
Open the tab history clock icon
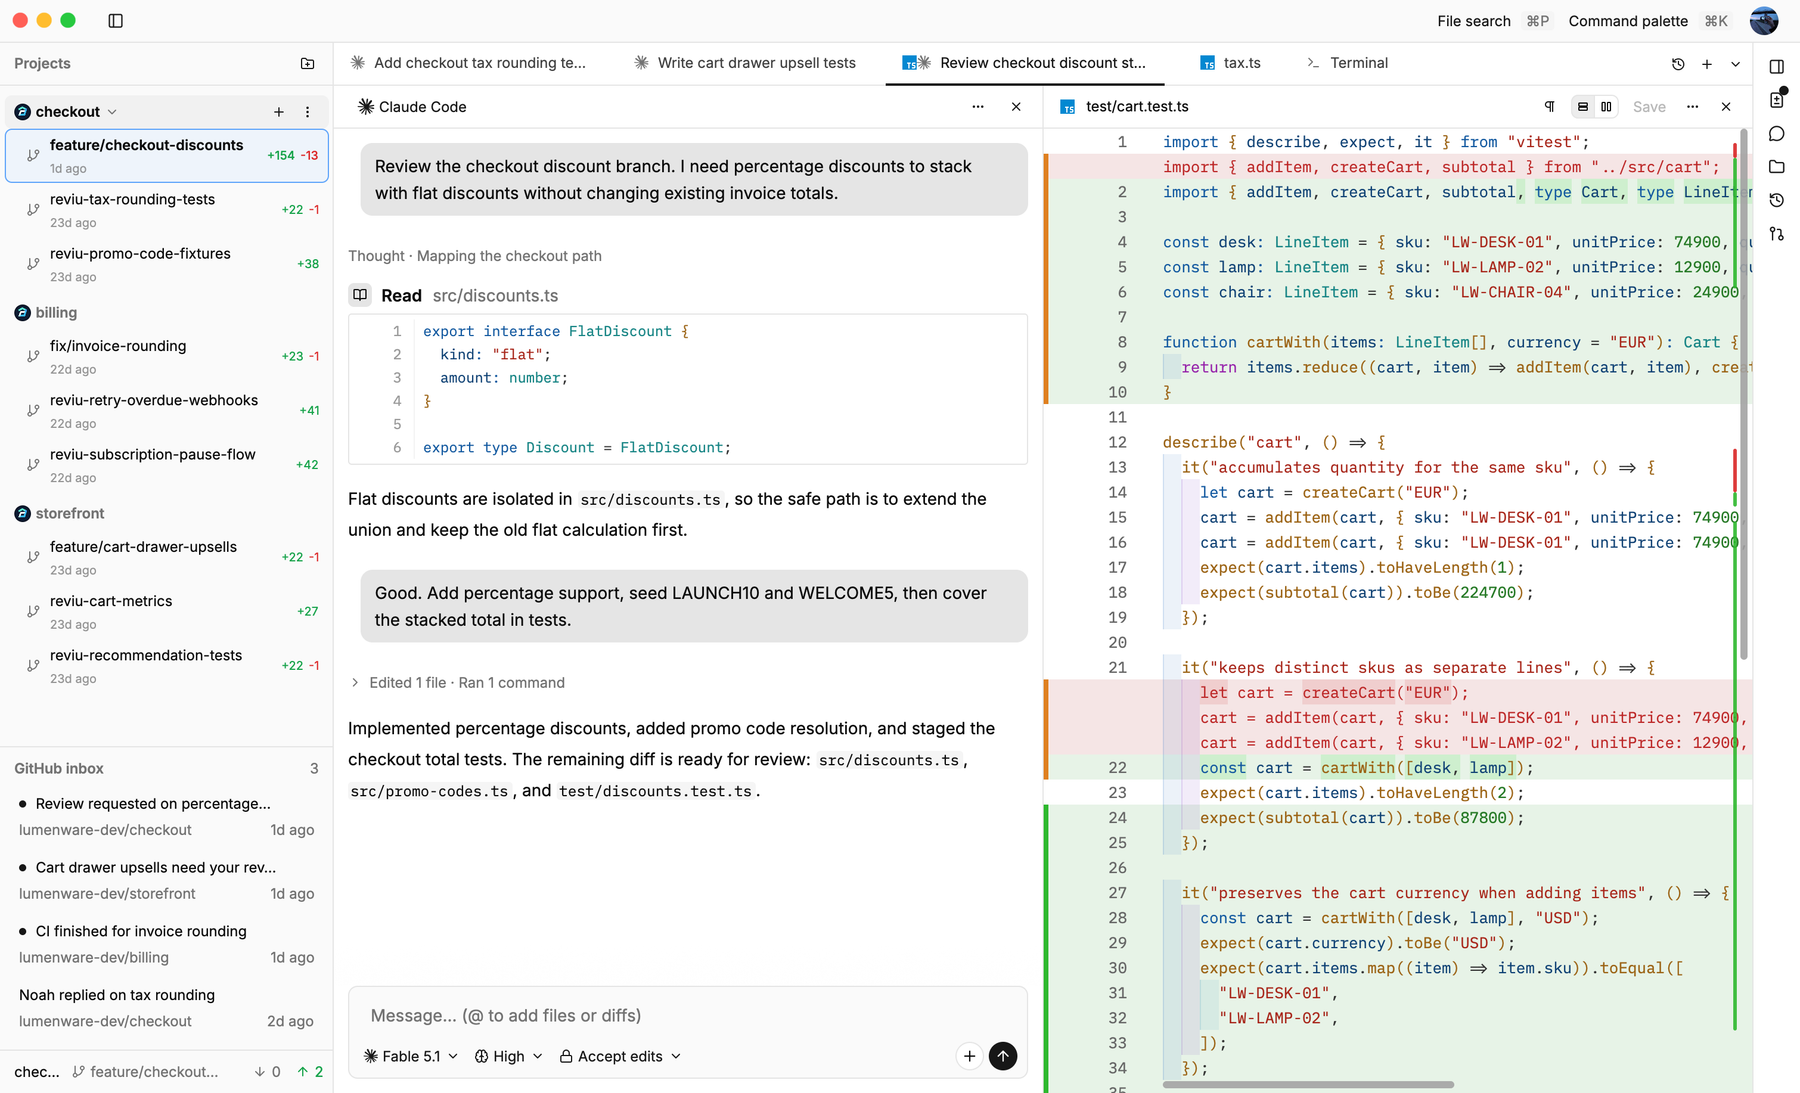coord(1678,64)
